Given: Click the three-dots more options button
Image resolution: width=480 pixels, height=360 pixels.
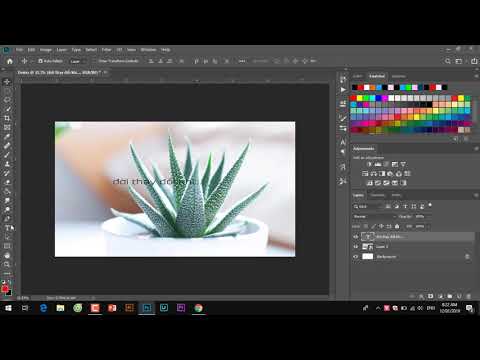Looking at the screenshot, I should click(242, 61).
